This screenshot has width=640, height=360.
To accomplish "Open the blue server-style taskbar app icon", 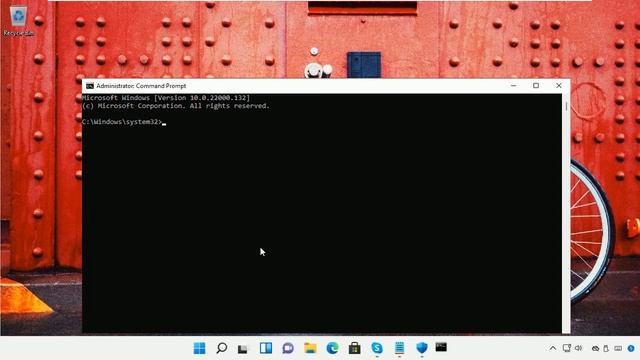I will [x=399, y=348].
